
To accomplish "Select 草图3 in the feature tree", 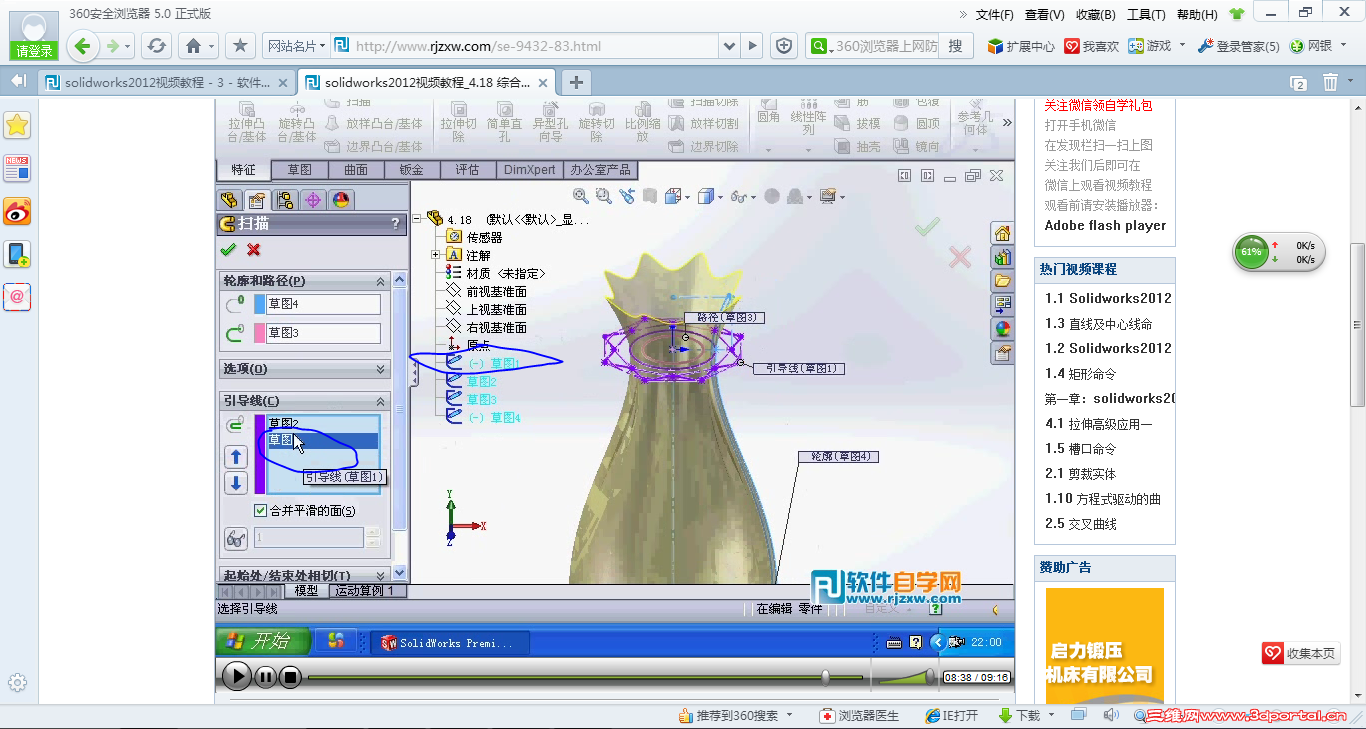I will (x=480, y=400).
